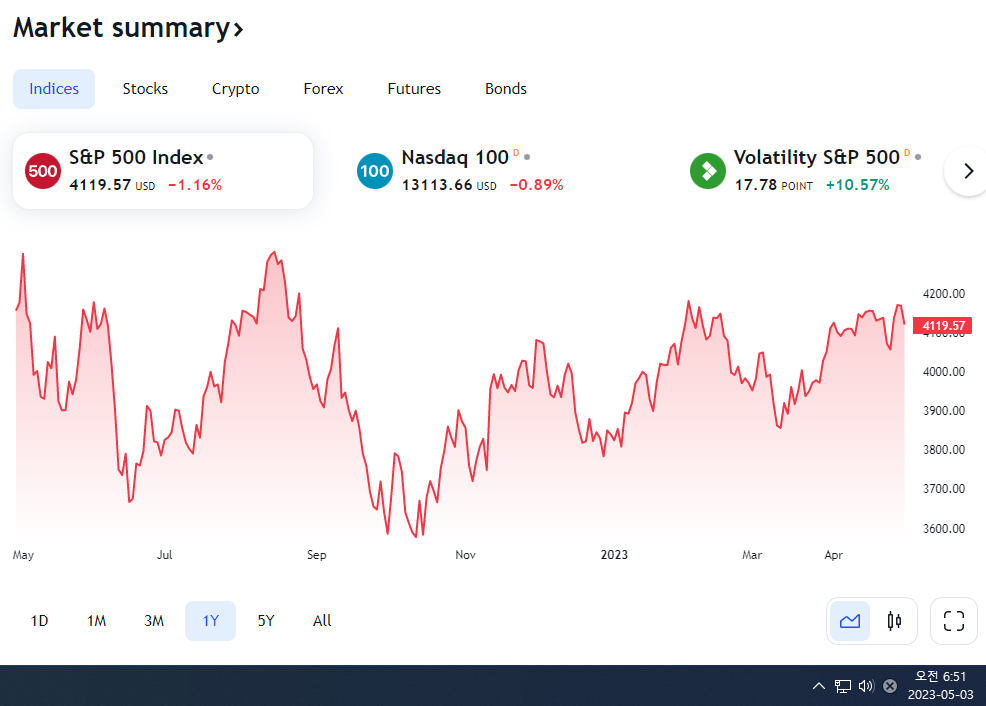Viewport: 986px width, 706px height.
Task: Open taskbar clock showing 6:51
Action: [x=940, y=685]
